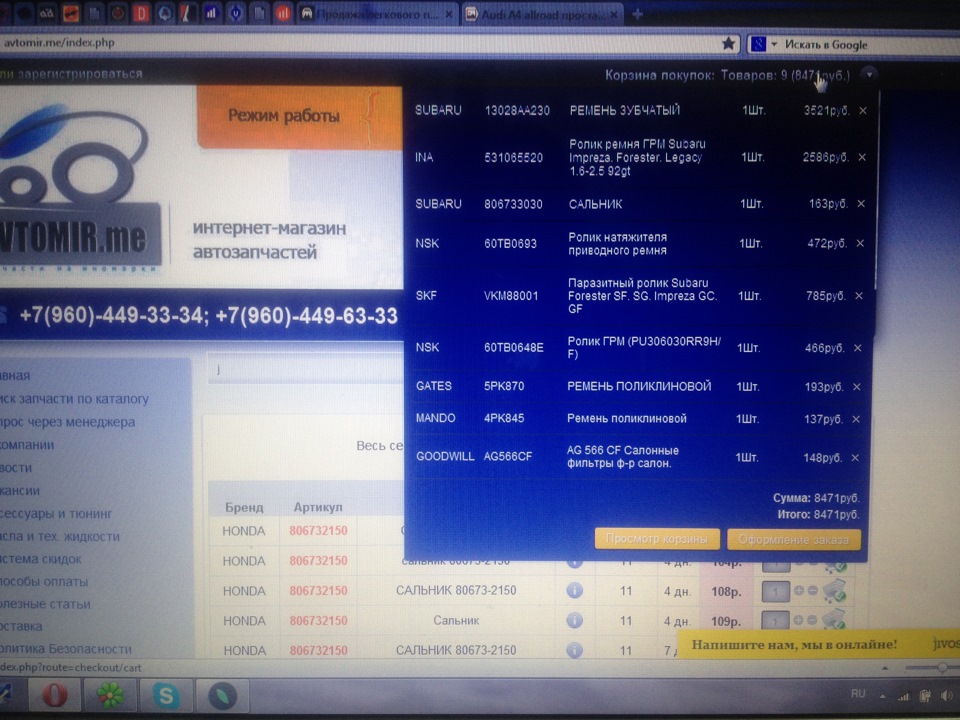Remove GOODWILL AG566CF filter from cart
The width and height of the screenshot is (960, 720).
point(855,458)
